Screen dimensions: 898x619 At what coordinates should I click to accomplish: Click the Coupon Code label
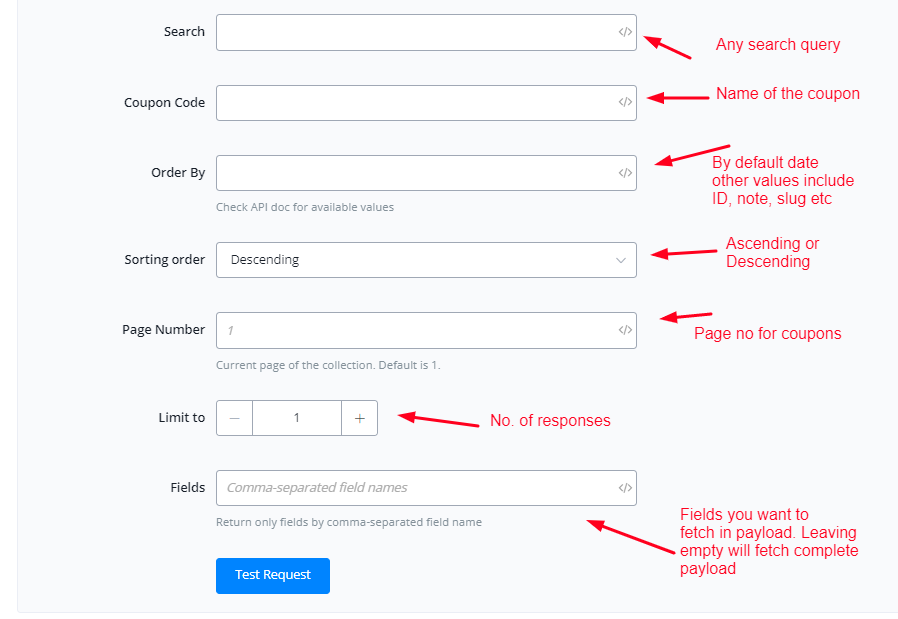click(164, 103)
